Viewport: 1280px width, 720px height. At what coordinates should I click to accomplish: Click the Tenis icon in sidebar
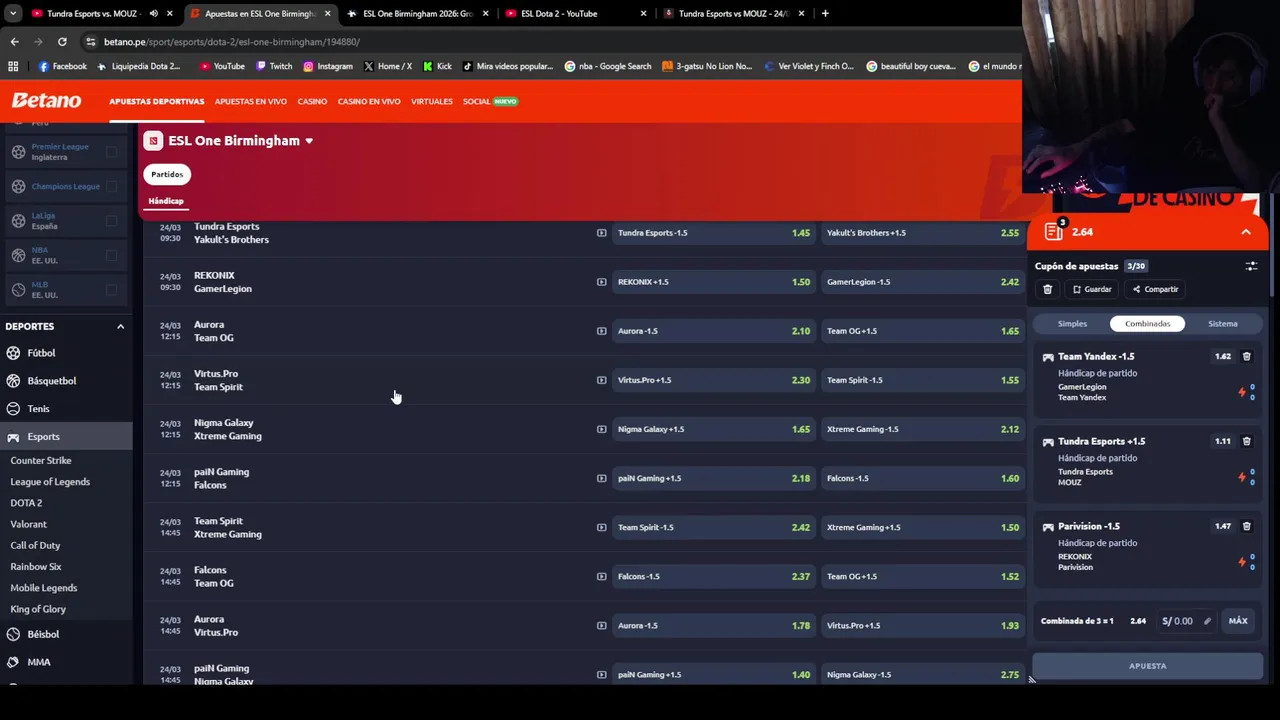13,409
